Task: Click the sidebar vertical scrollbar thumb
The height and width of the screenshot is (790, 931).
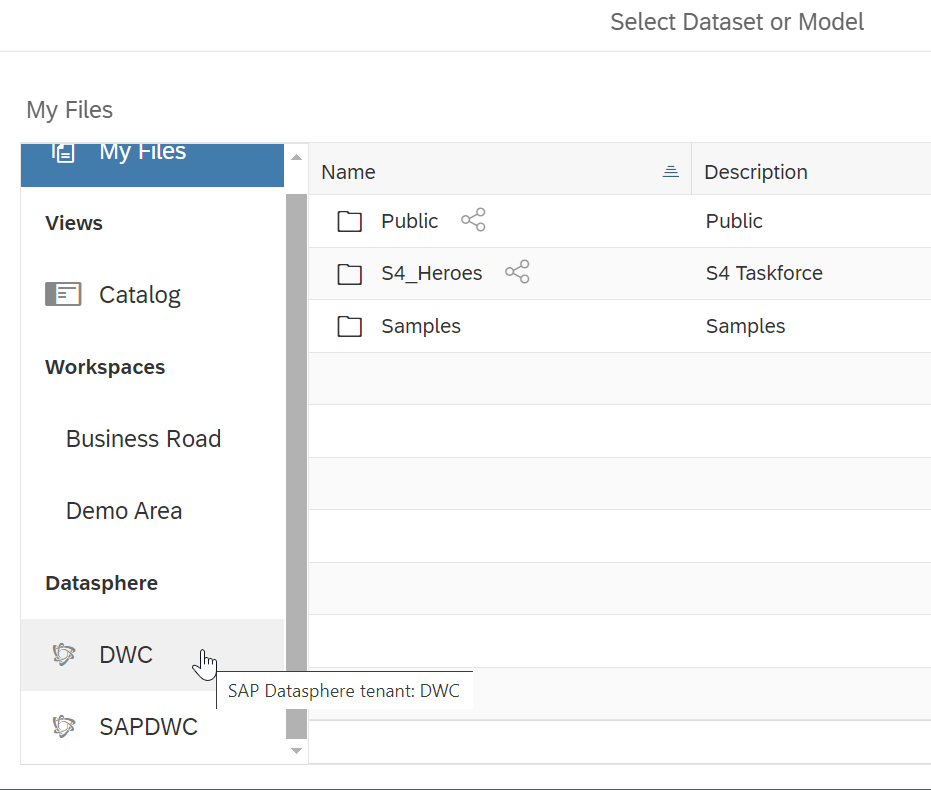Action: (x=296, y=450)
